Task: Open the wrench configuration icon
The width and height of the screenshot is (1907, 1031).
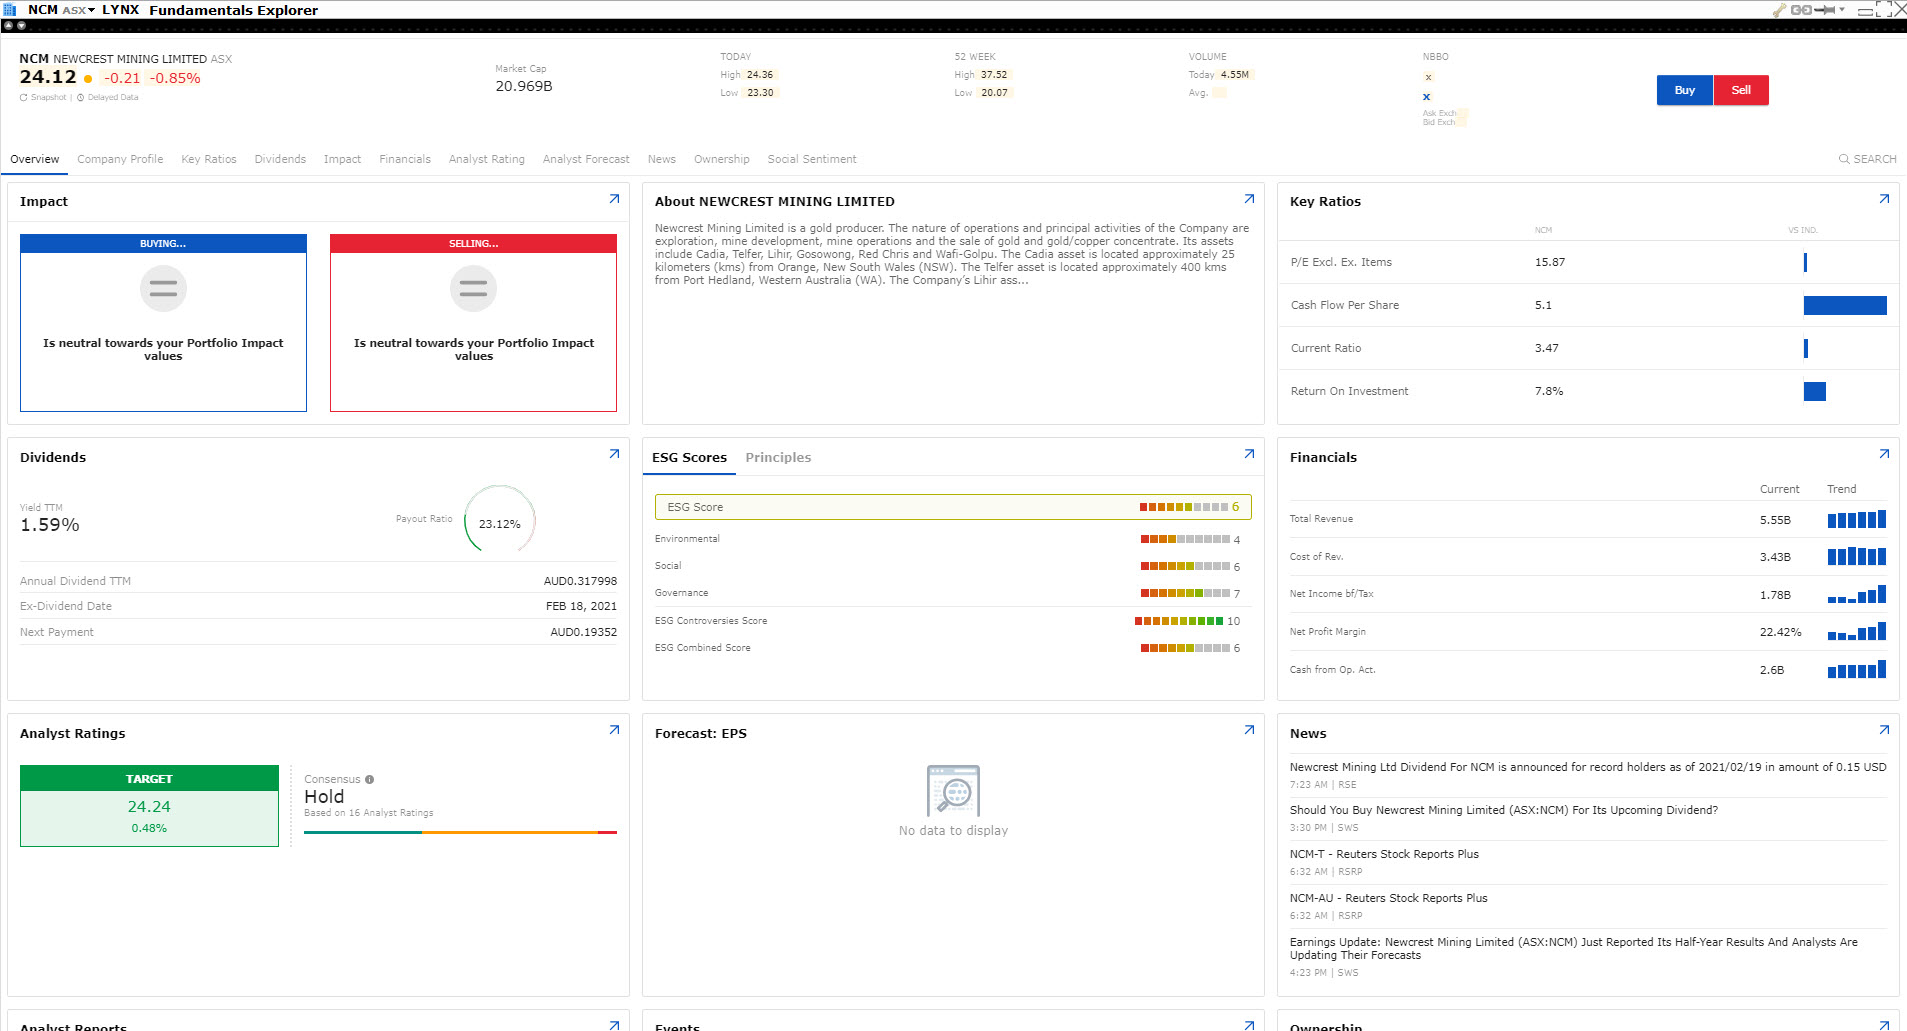Action: point(1779,10)
